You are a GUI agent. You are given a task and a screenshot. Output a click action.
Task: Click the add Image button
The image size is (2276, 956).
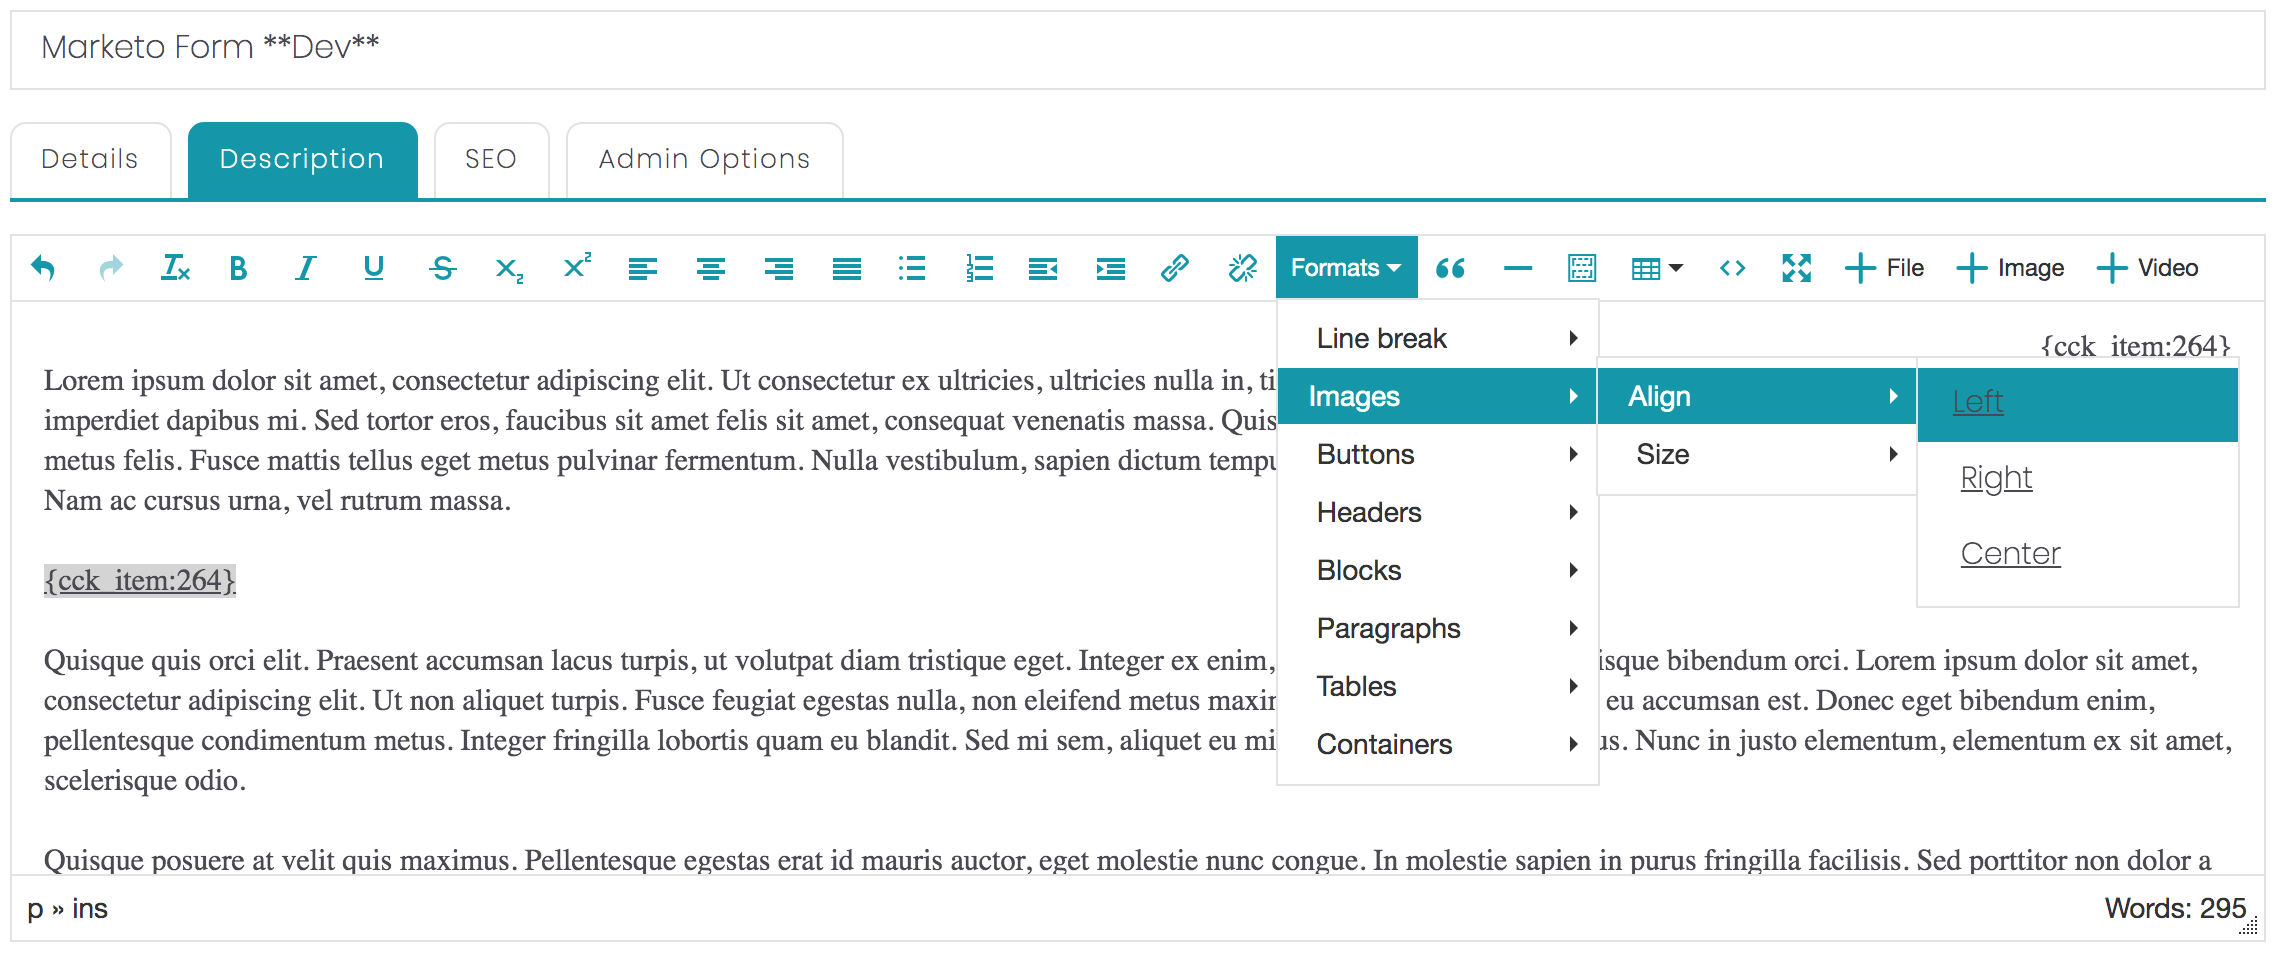pyautogui.click(x=2010, y=268)
